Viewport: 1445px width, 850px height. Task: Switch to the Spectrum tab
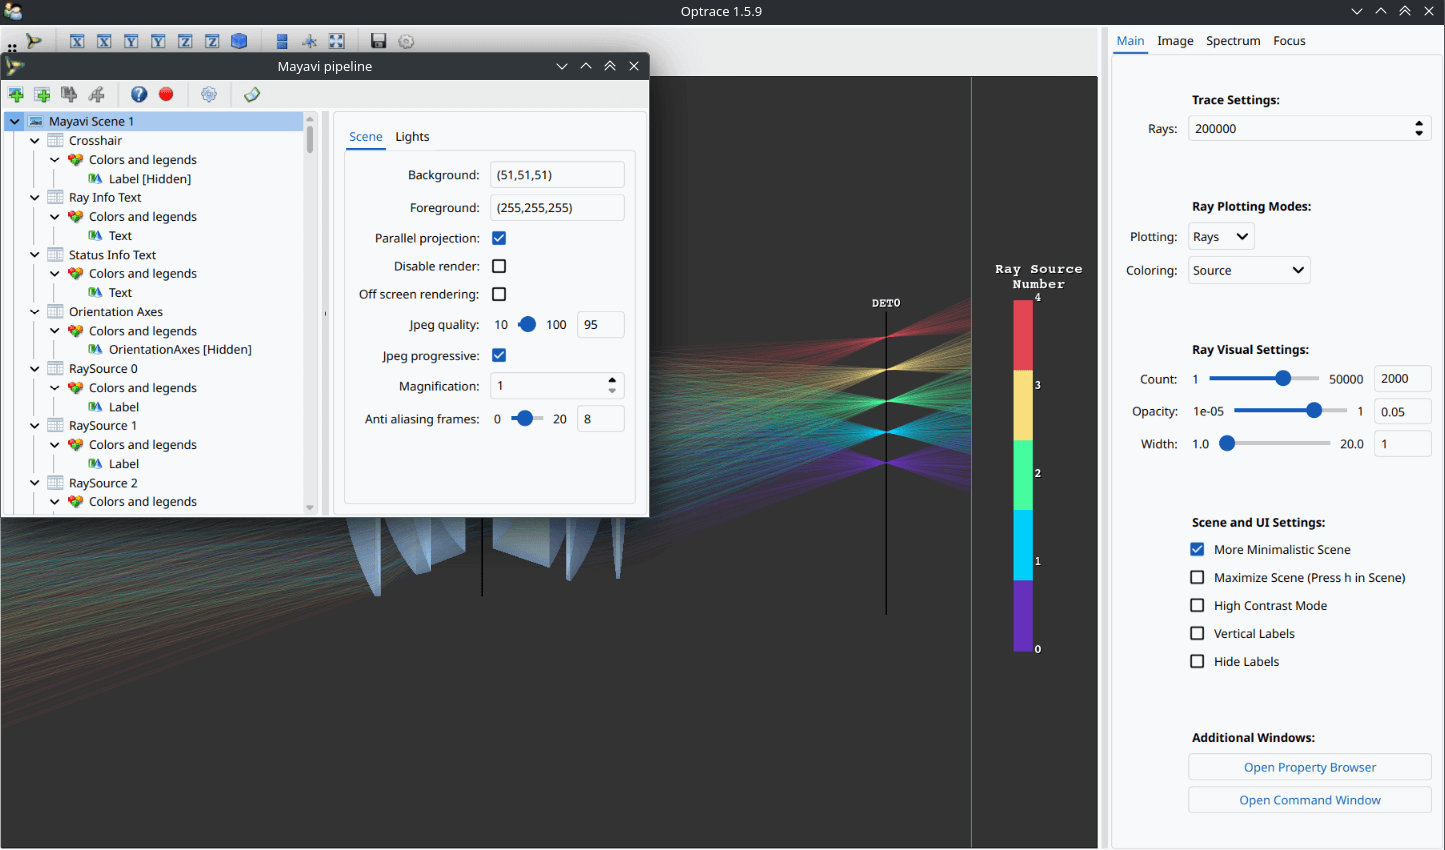point(1233,41)
